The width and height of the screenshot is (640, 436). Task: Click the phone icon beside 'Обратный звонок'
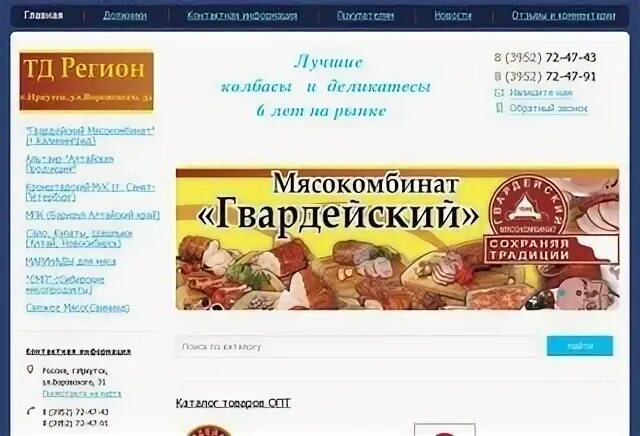(499, 108)
